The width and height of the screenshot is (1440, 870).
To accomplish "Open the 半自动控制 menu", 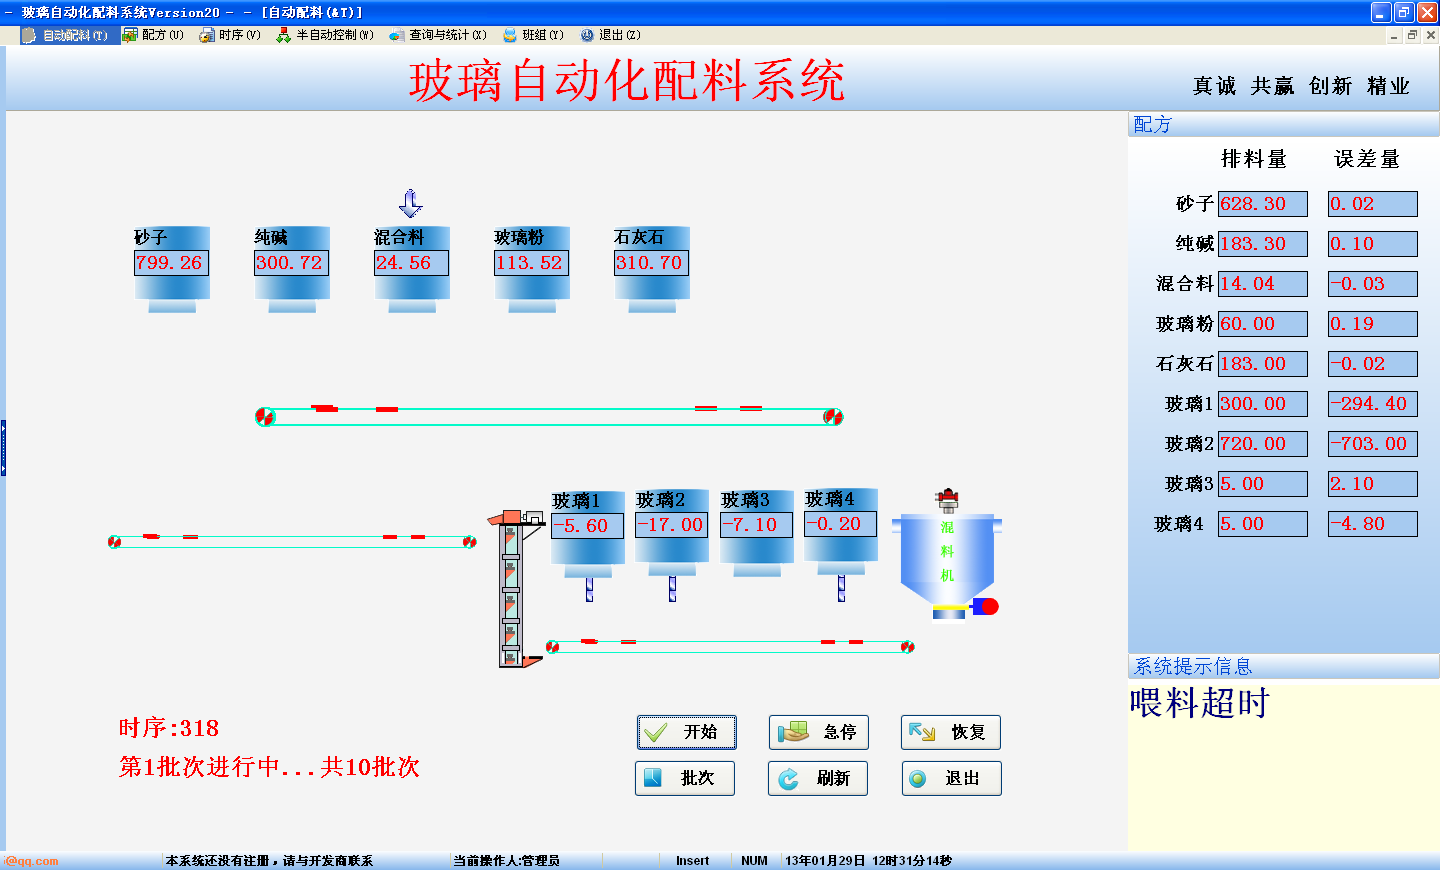I will click(325, 35).
